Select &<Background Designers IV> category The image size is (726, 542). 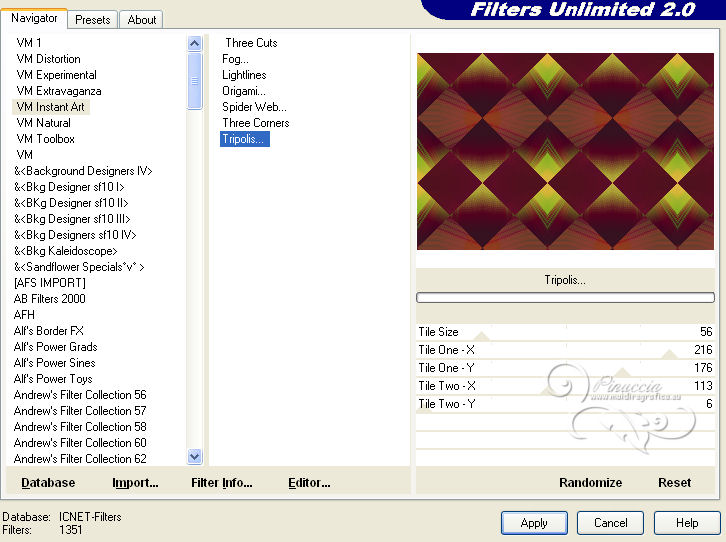coord(83,171)
